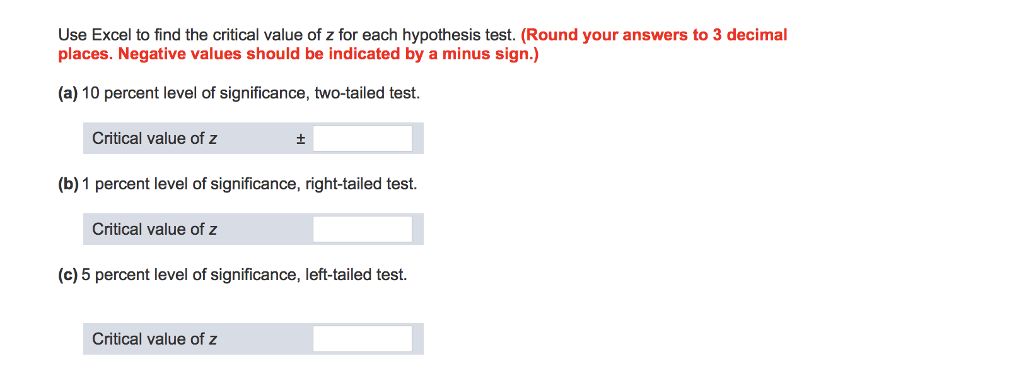Click the plus-minus symbol before the input
The height and width of the screenshot is (390, 1024).
pyautogui.click(x=301, y=138)
